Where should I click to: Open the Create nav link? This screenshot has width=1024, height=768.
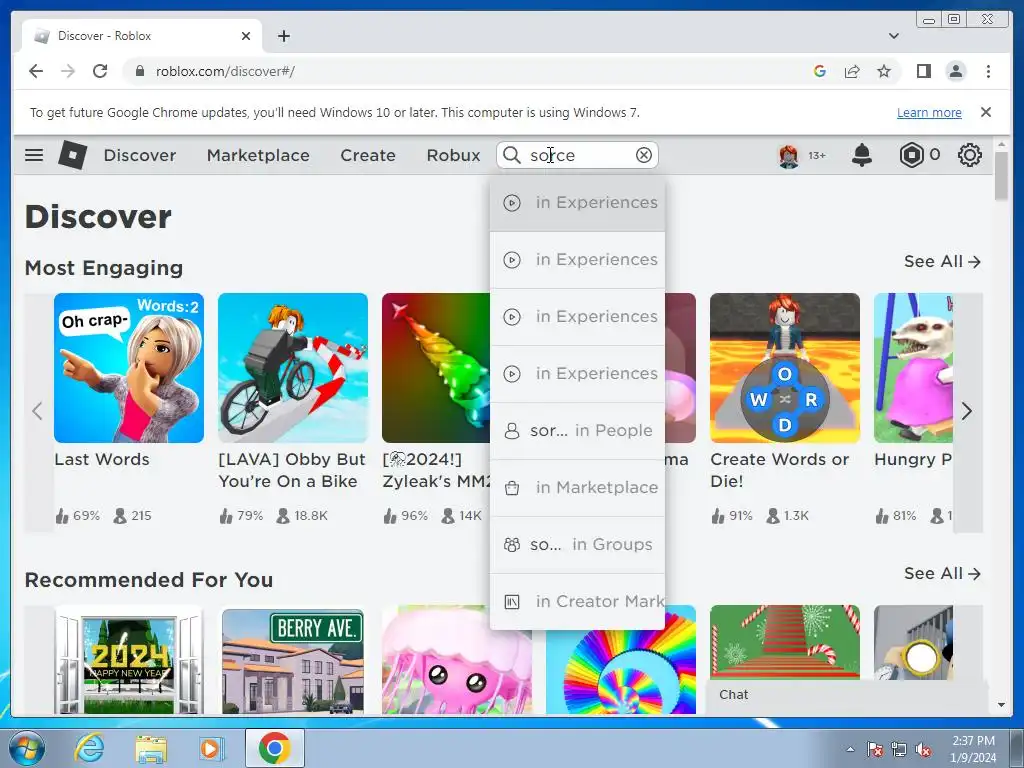[x=368, y=155]
